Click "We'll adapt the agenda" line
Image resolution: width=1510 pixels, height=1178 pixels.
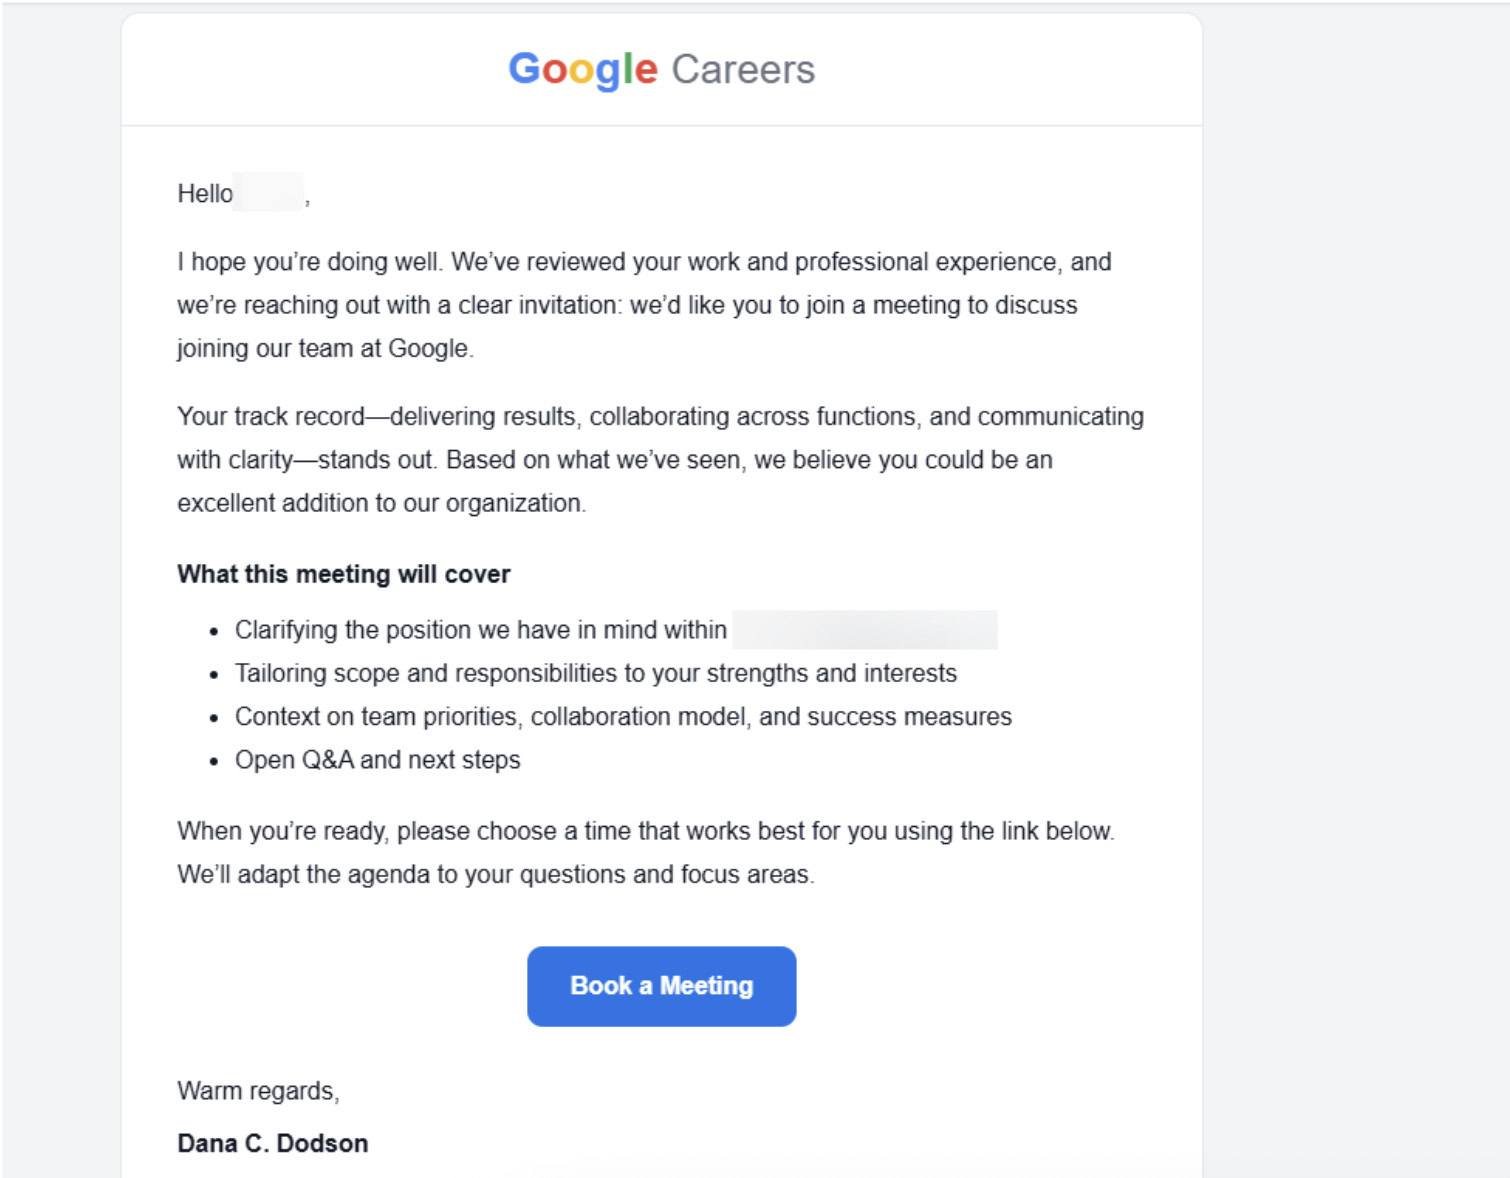pos(495,875)
